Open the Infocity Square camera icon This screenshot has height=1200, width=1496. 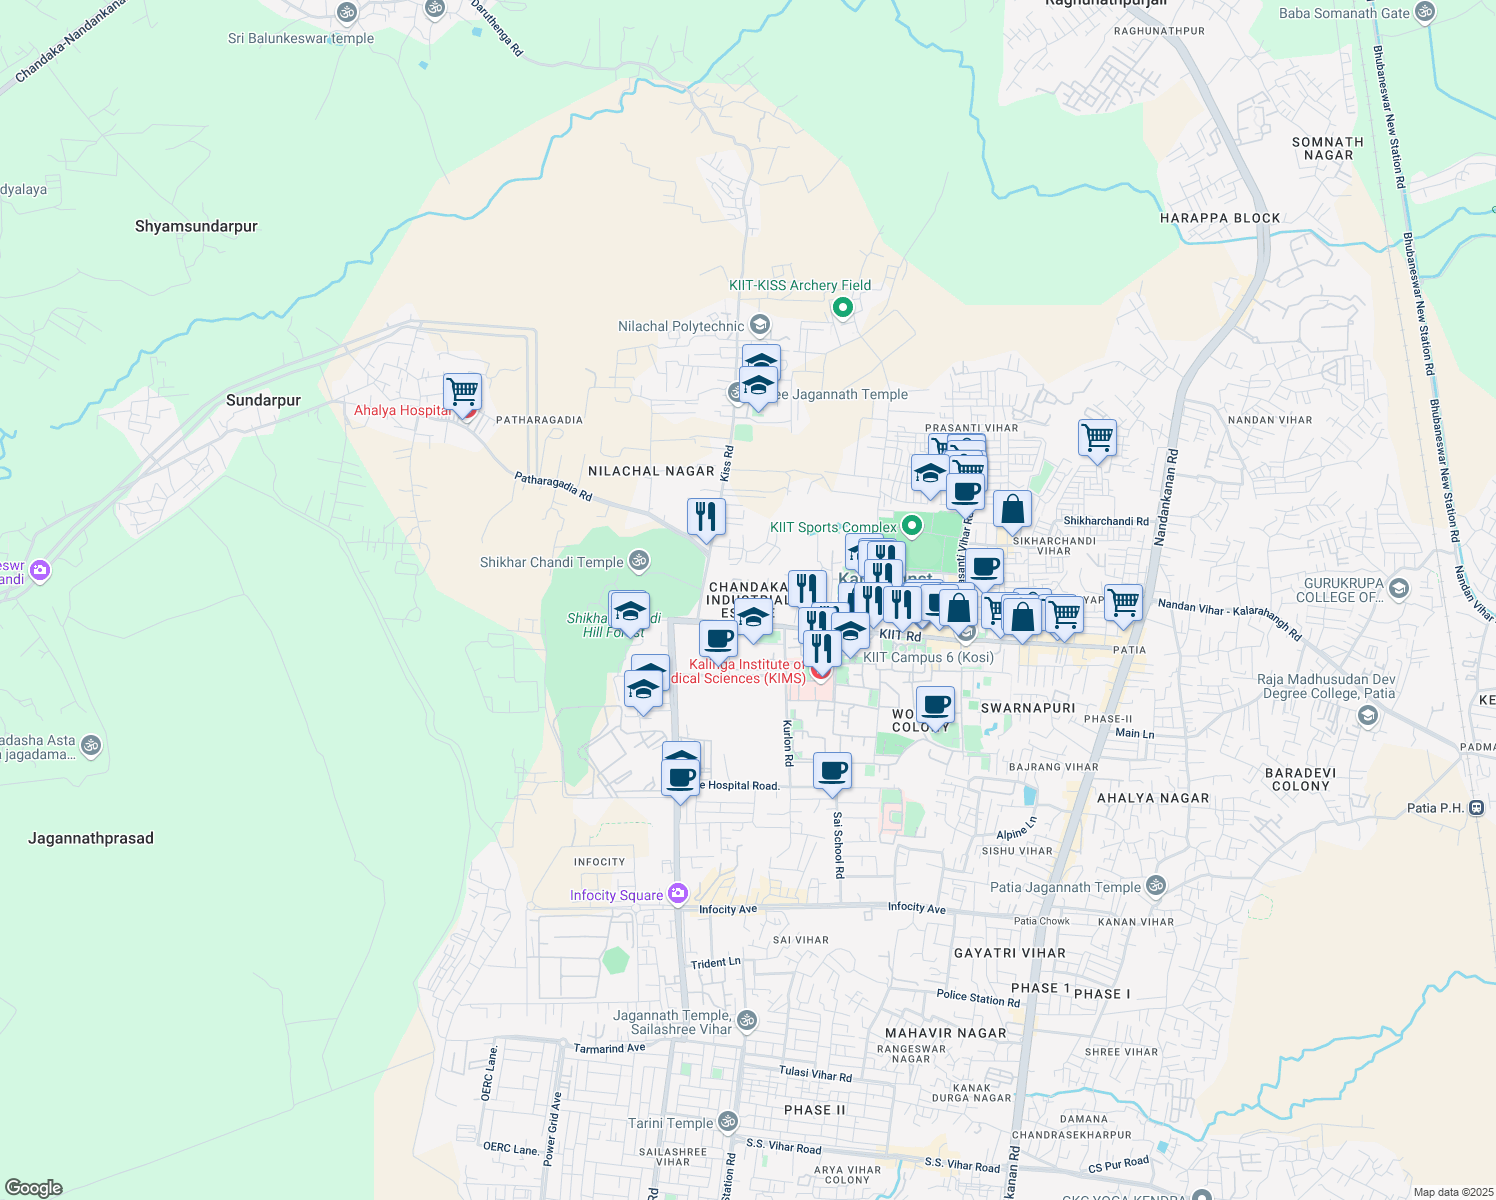pyautogui.click(x=679, y=893)
